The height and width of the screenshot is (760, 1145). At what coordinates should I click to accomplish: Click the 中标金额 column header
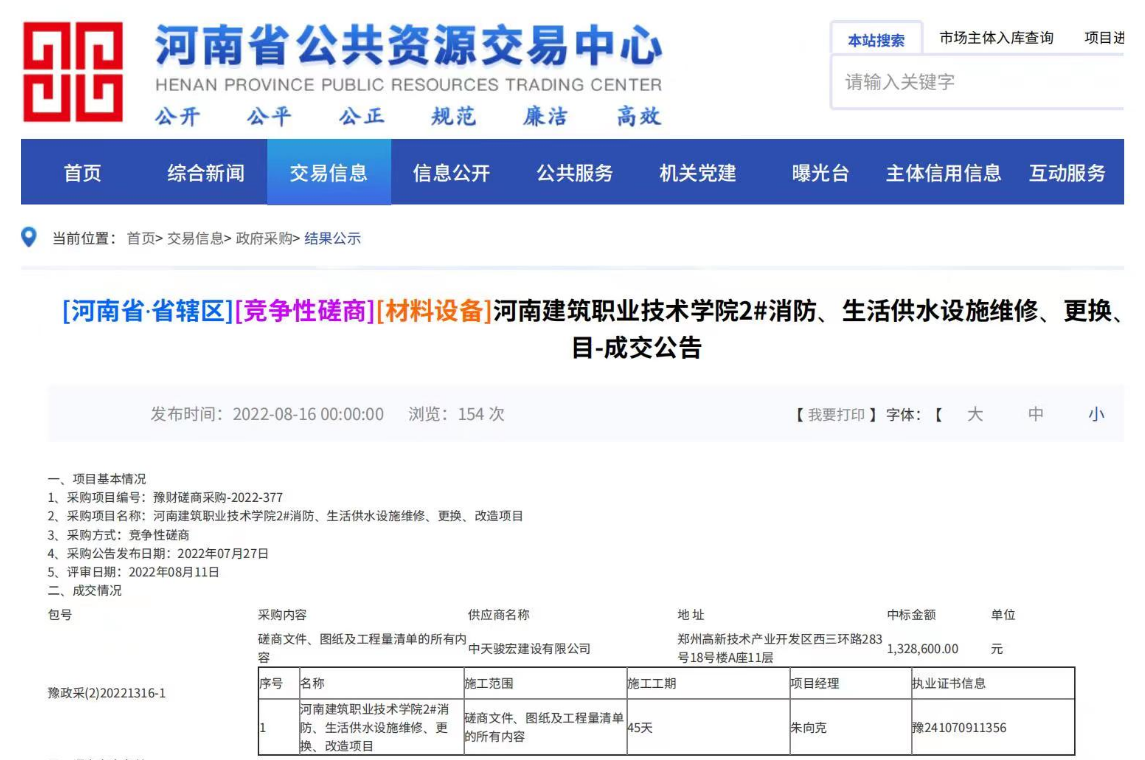click(911, 615)
